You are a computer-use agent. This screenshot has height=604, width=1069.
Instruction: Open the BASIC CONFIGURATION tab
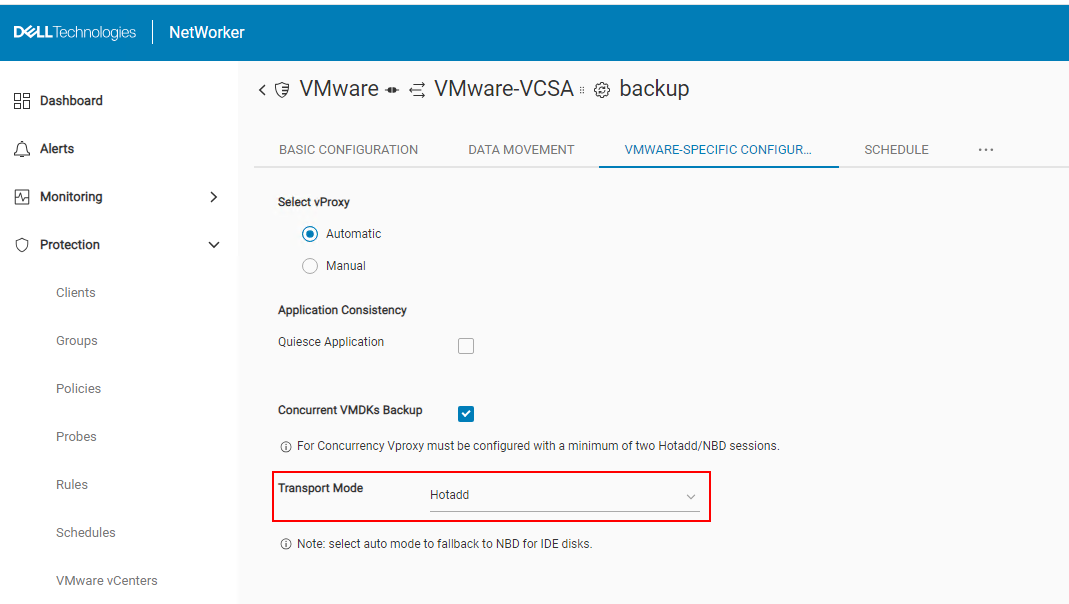point(348,149)
